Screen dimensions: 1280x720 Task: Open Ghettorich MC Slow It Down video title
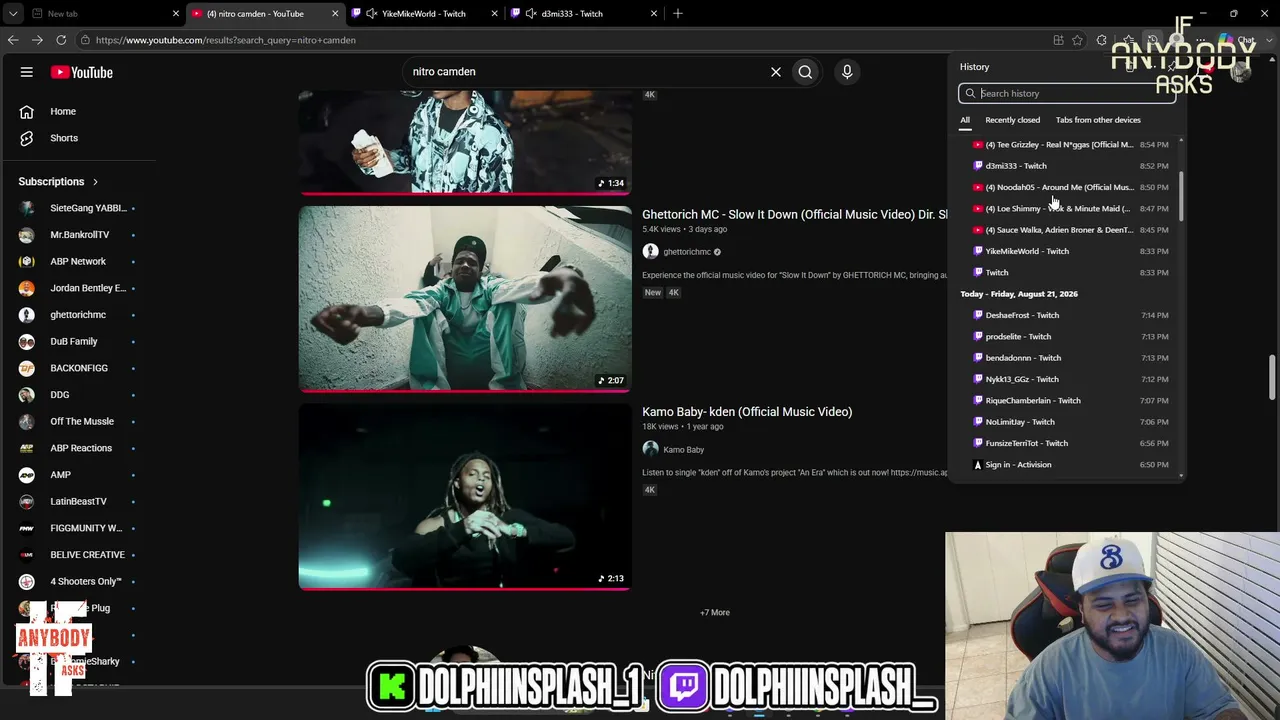[794, 215]
